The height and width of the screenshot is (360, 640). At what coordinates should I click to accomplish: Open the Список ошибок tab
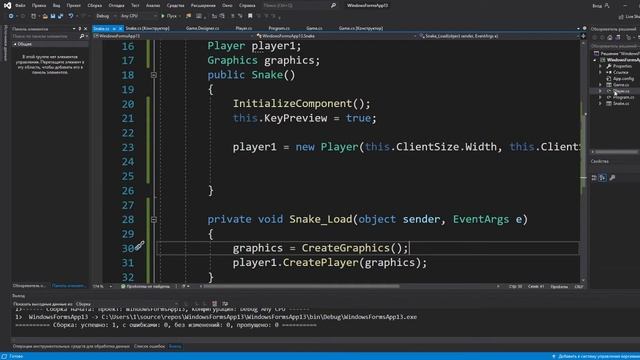[149, 347]
